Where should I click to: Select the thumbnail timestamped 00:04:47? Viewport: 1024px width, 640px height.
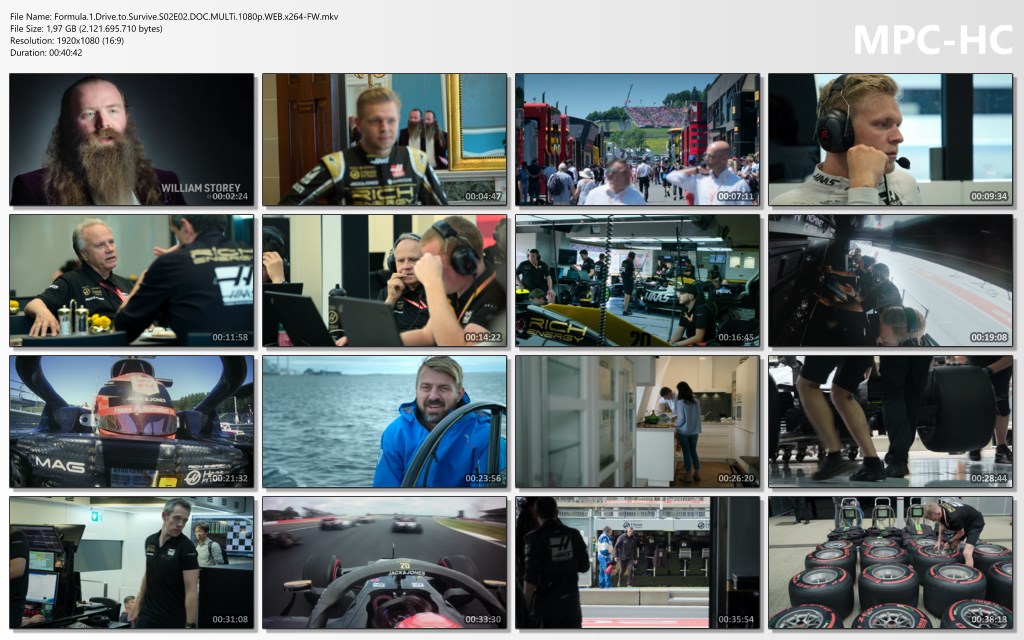[x=384, y=139]
